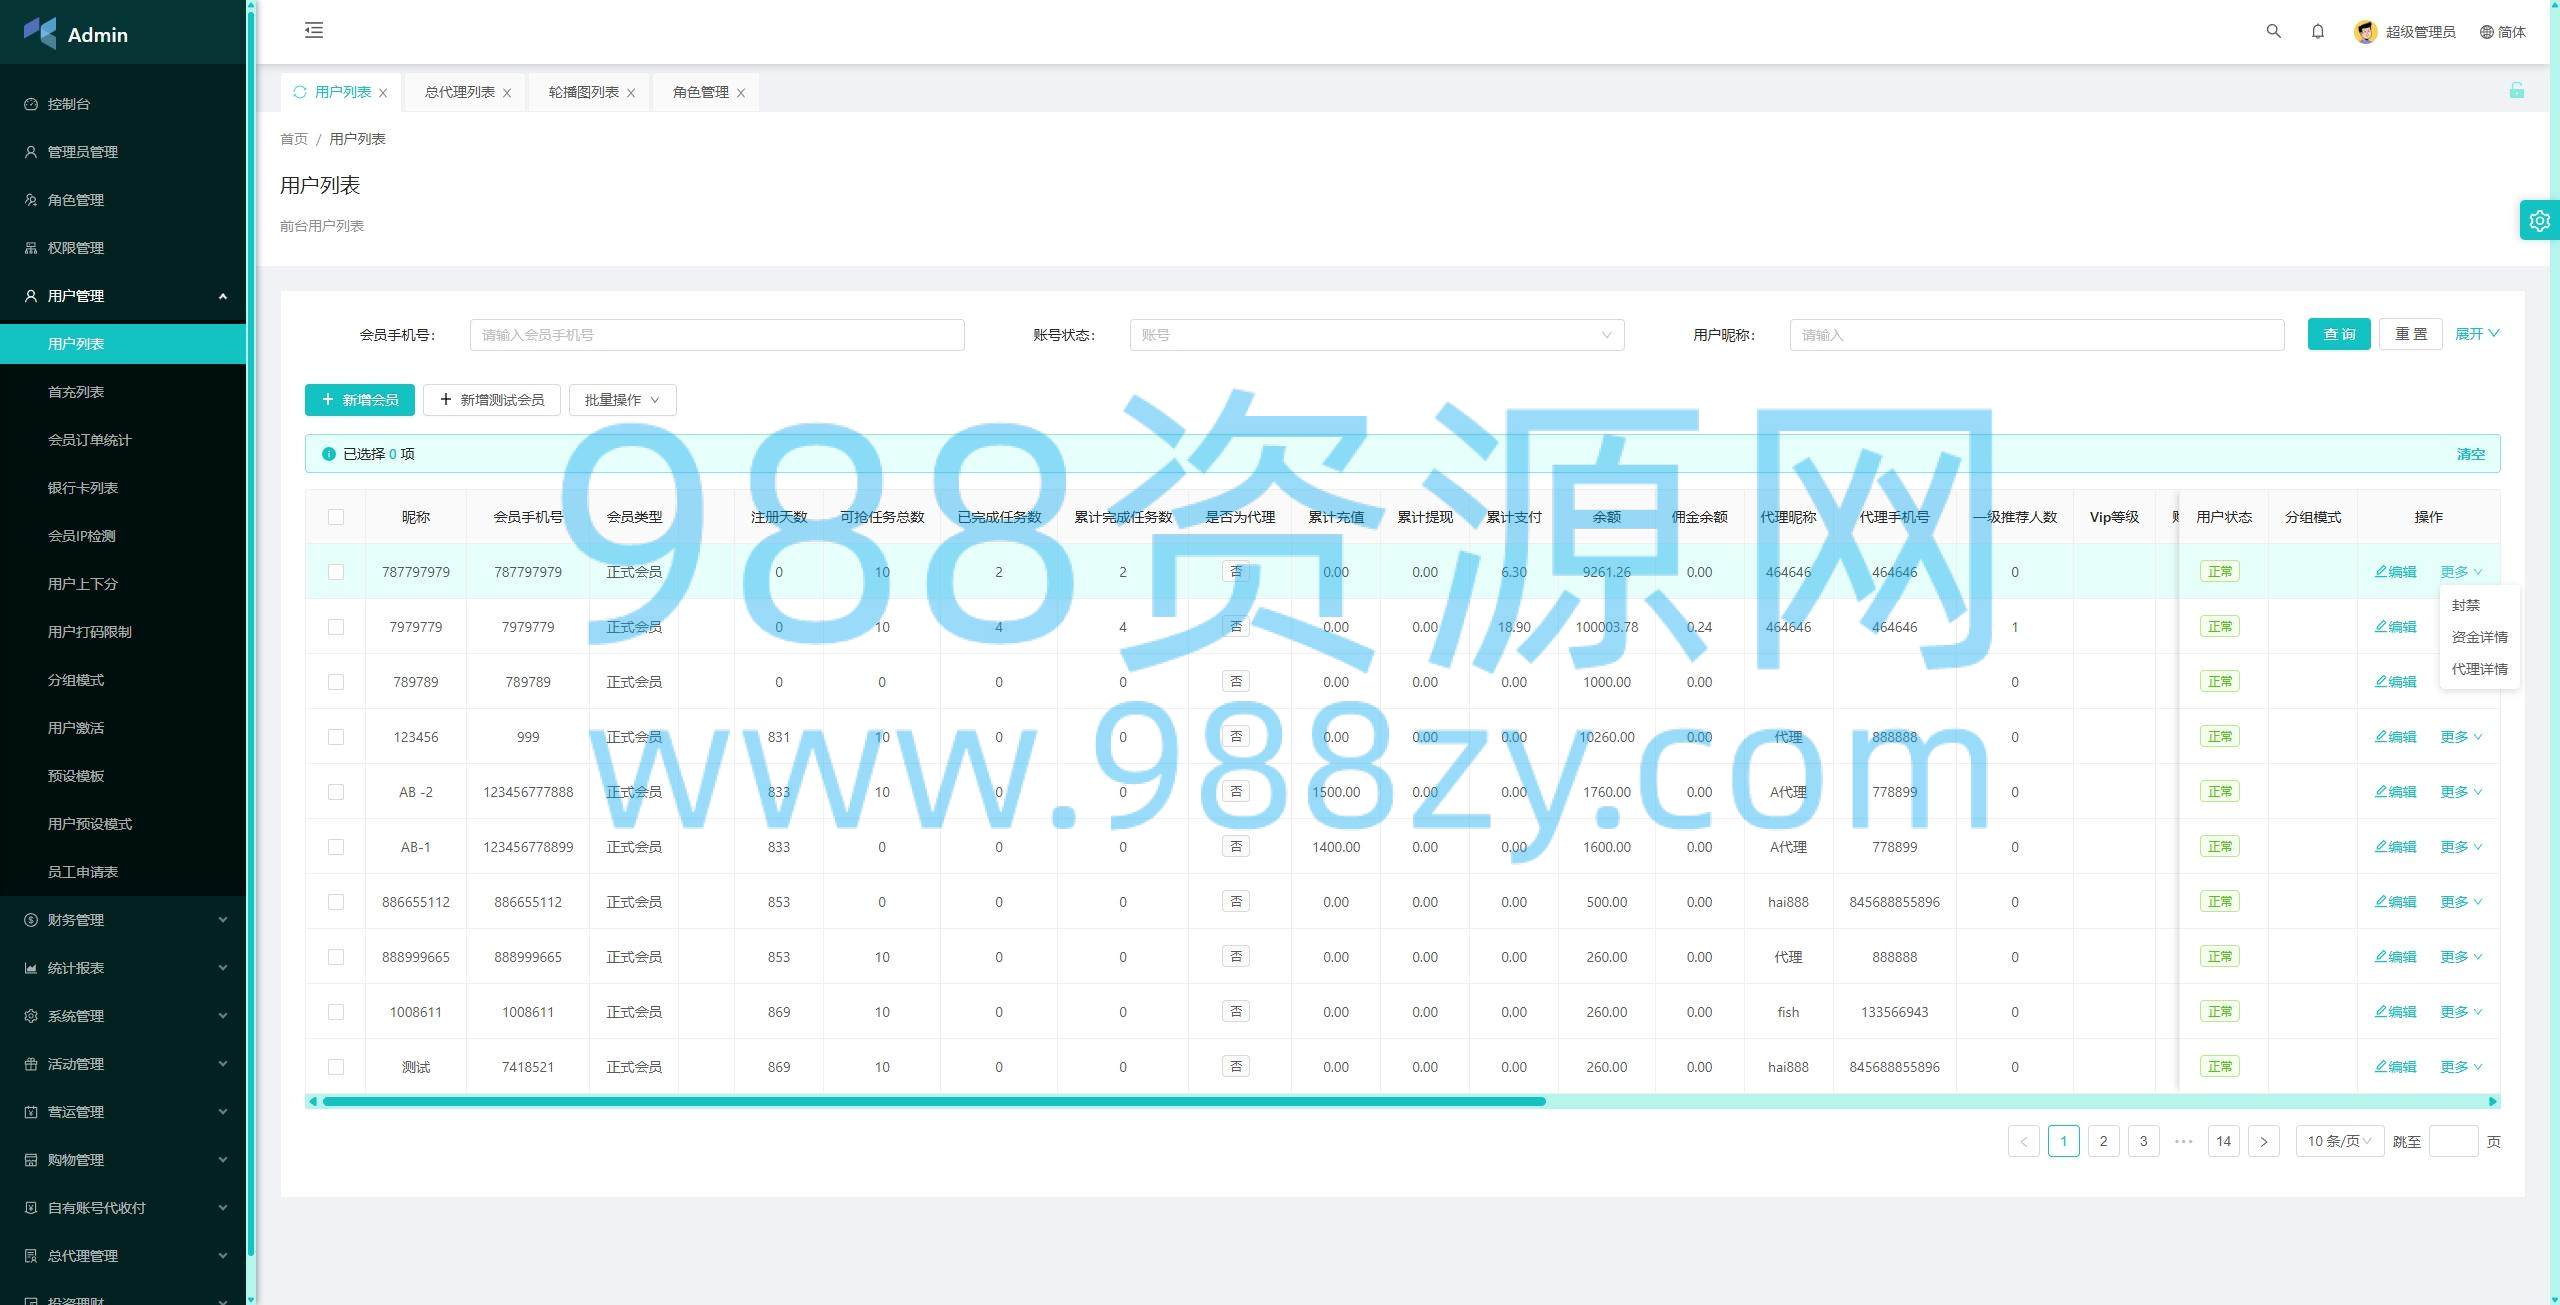Click the 新增会员 button

360,400
